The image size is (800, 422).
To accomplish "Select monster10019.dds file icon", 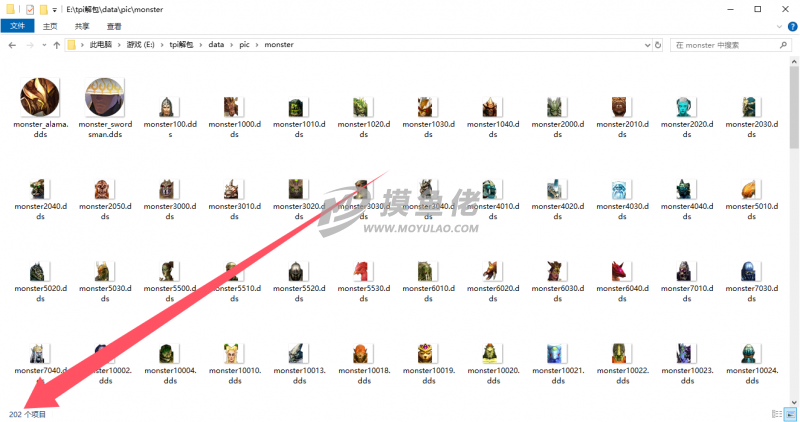I will point(426,354).
